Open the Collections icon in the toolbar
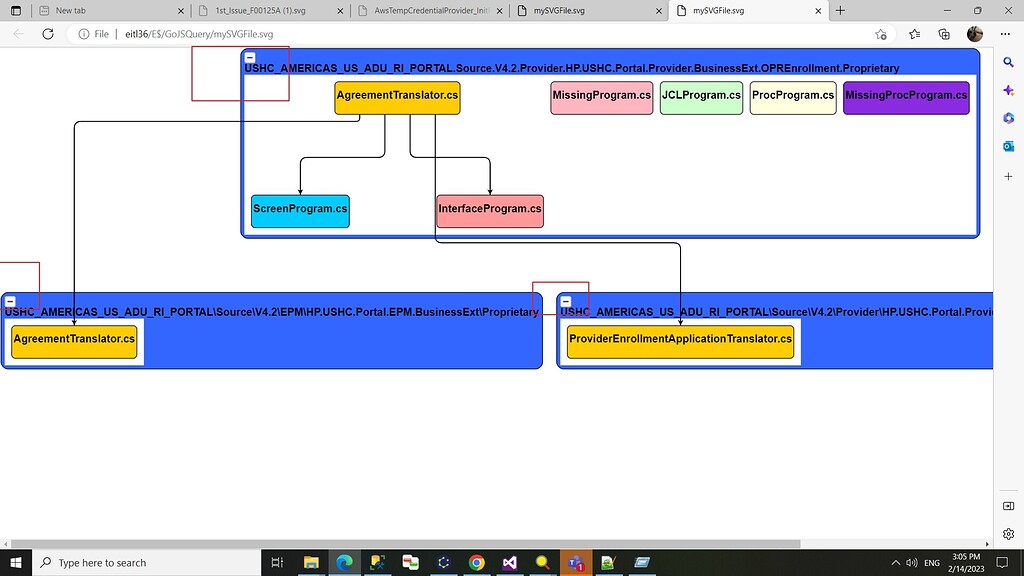The height and width of the screenshot is (576, 1024). [943, 33]
